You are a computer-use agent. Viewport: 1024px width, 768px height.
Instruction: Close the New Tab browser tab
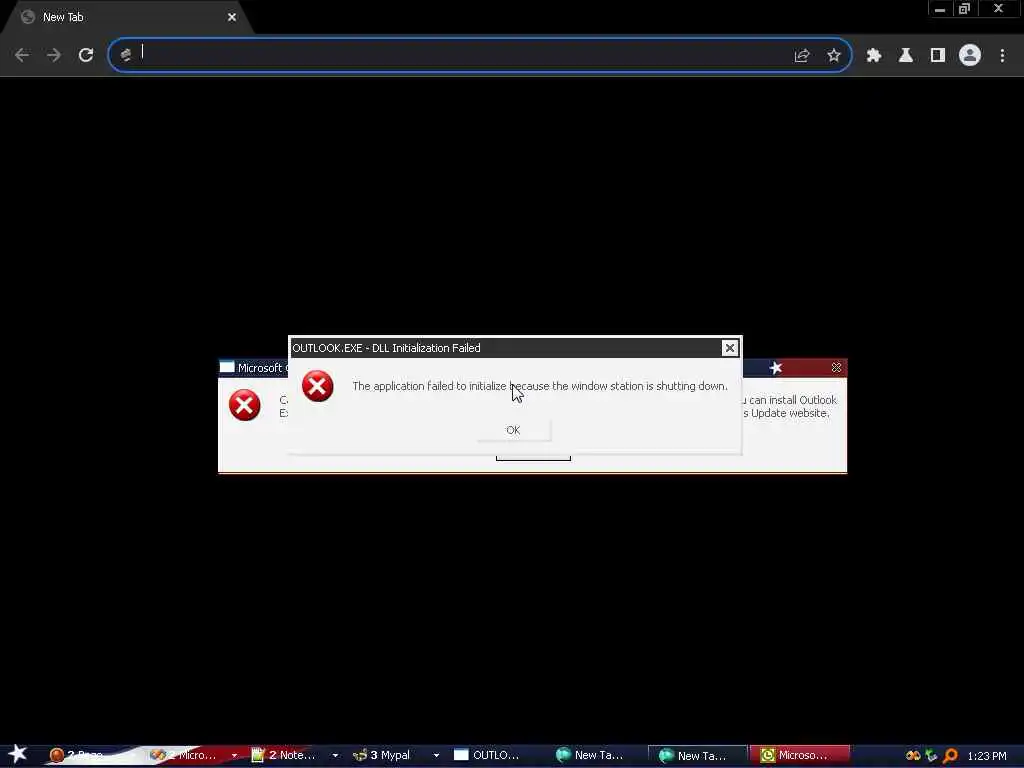coord(232,17)
